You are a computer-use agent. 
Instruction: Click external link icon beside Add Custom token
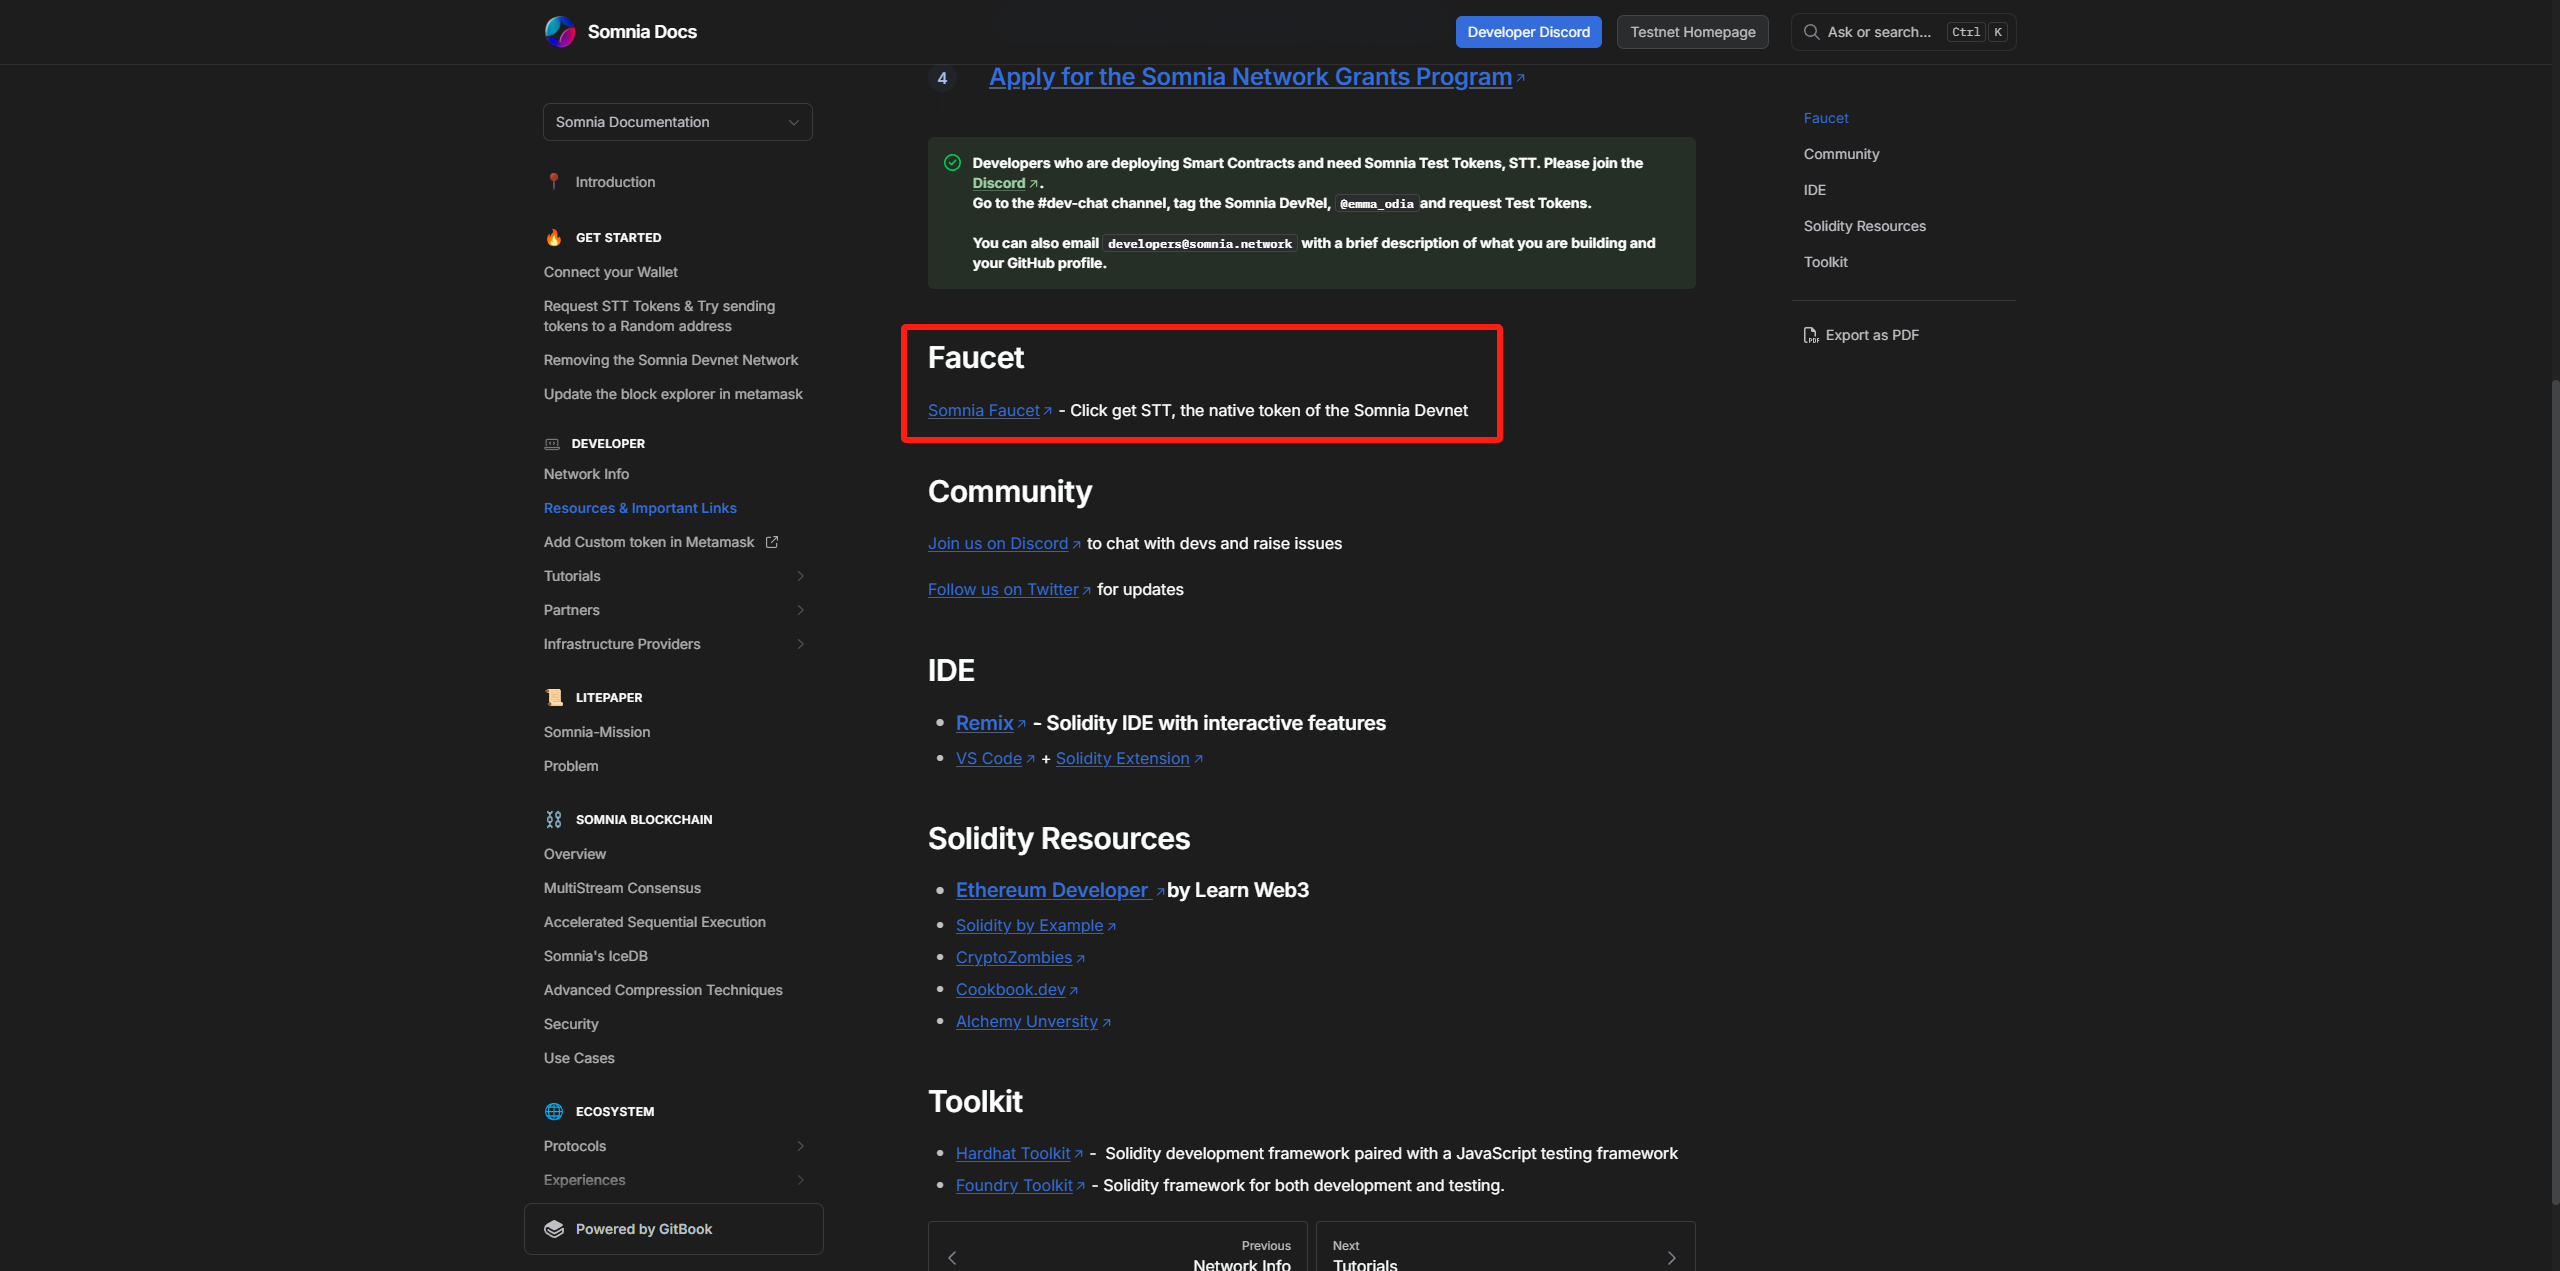pos(772,542)
